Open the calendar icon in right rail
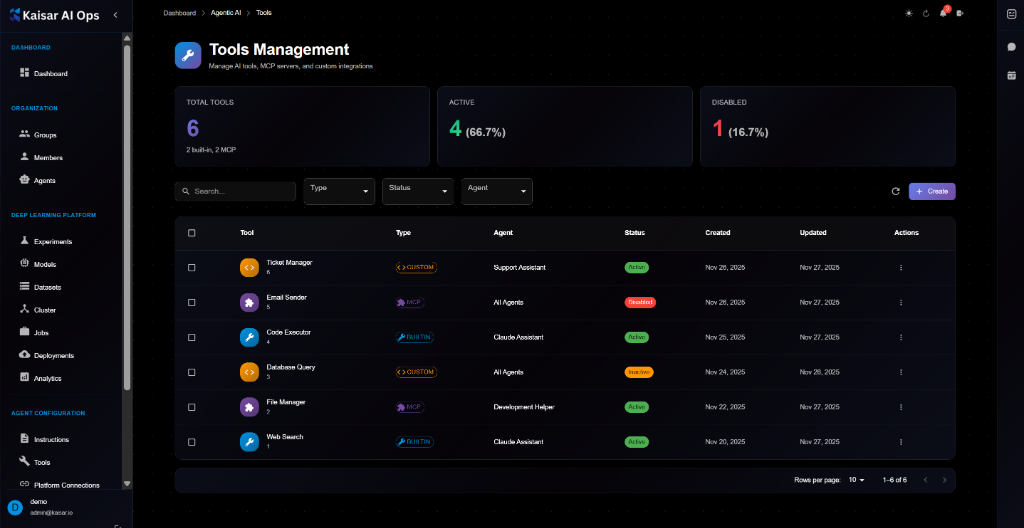Screen dimensions: 1024x528 (x=1011, y=76)
